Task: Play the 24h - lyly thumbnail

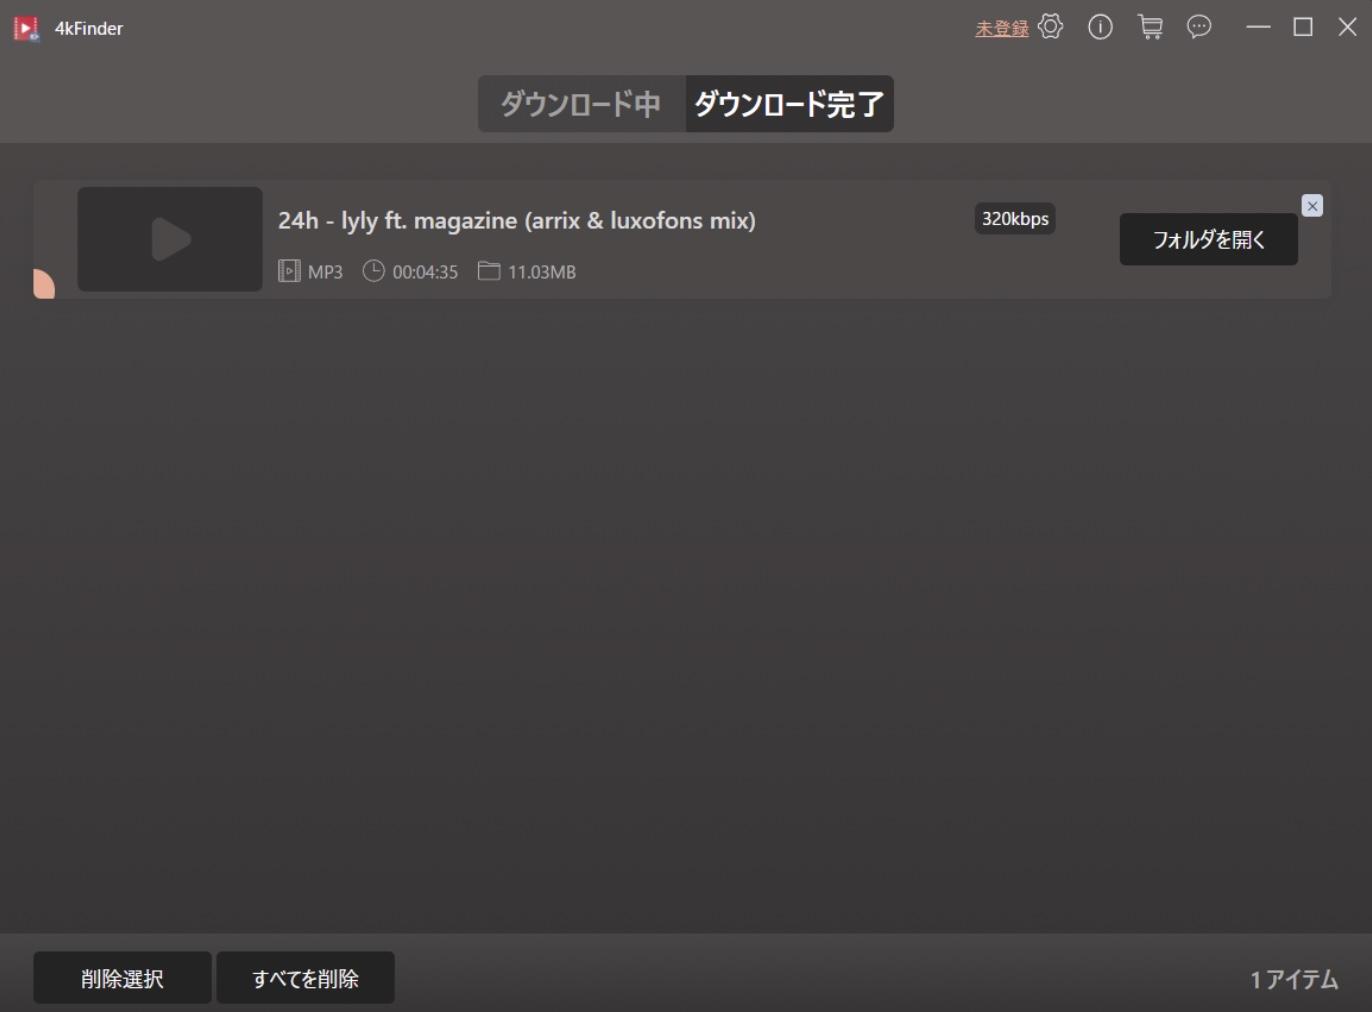Action: (x=170, y=239)
